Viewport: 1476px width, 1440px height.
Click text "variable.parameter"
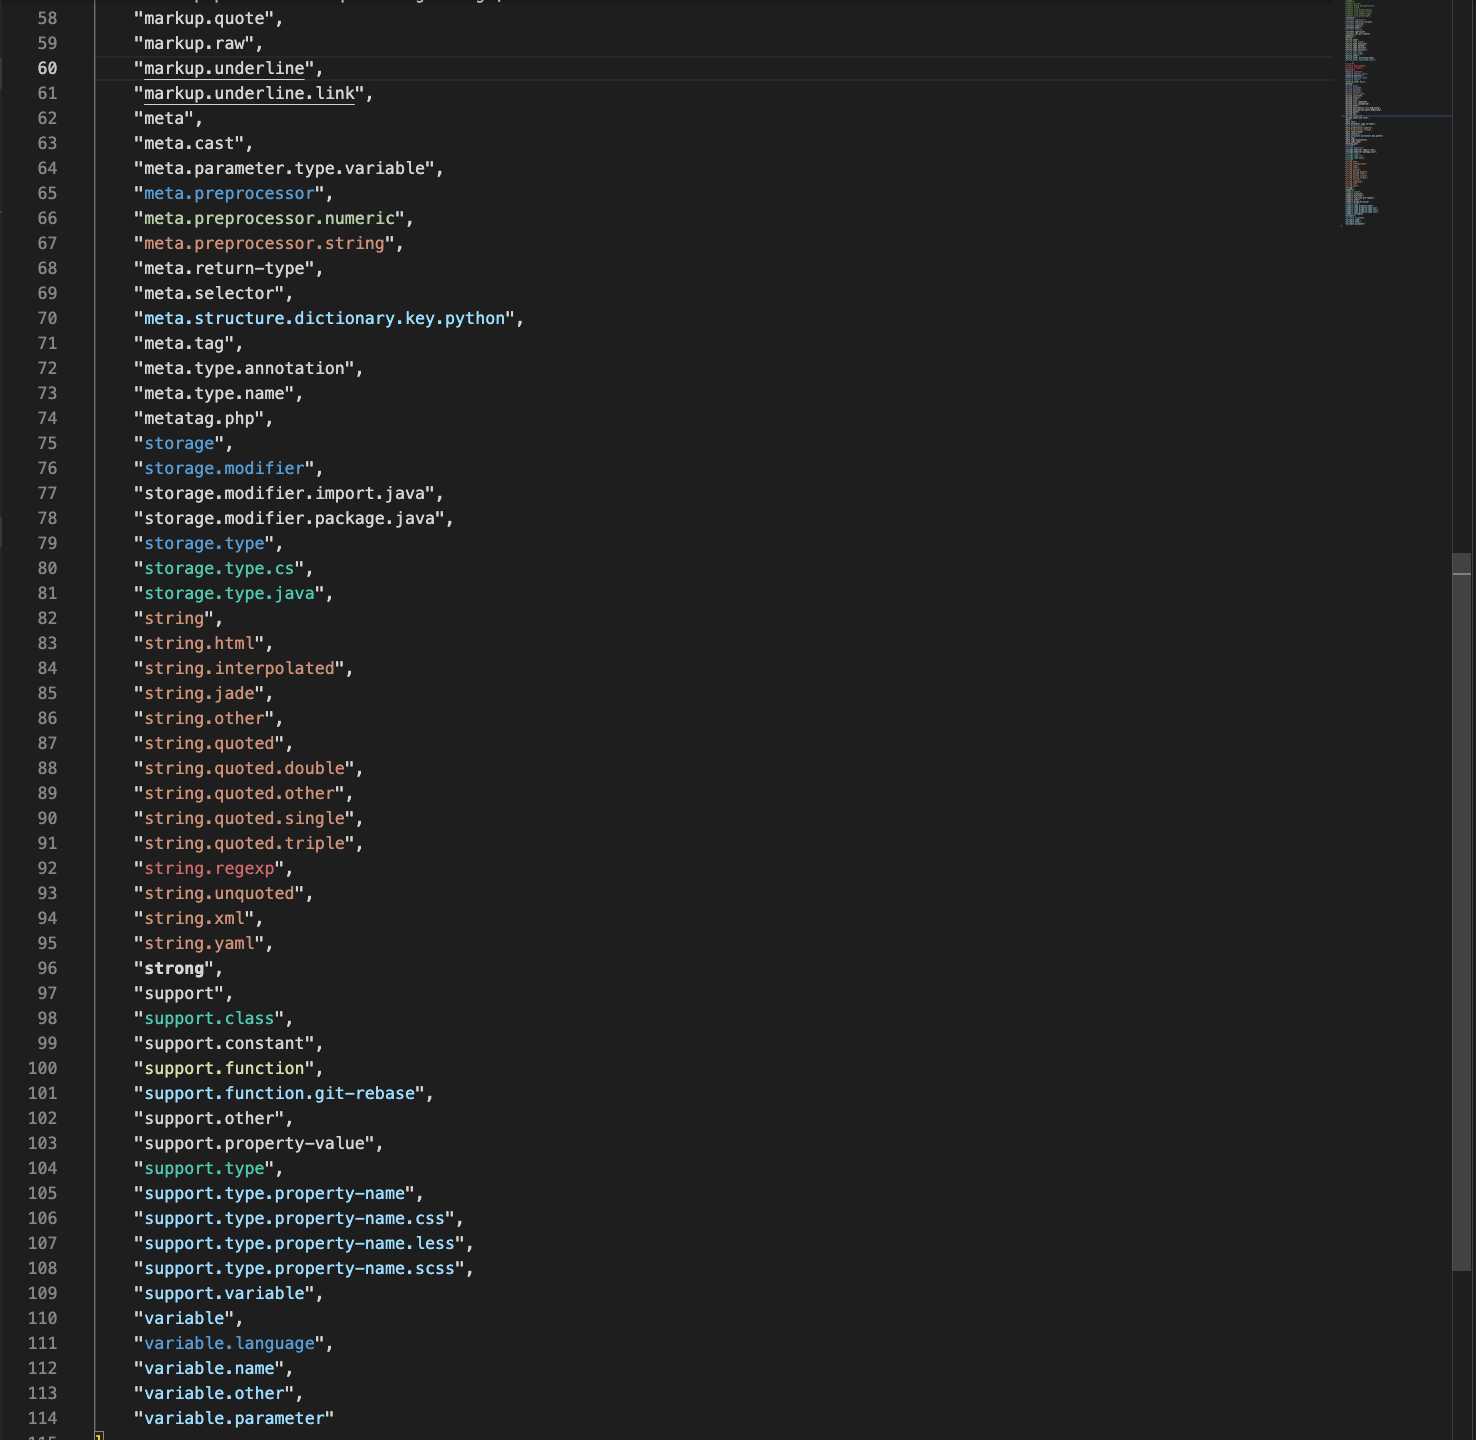235,1418
